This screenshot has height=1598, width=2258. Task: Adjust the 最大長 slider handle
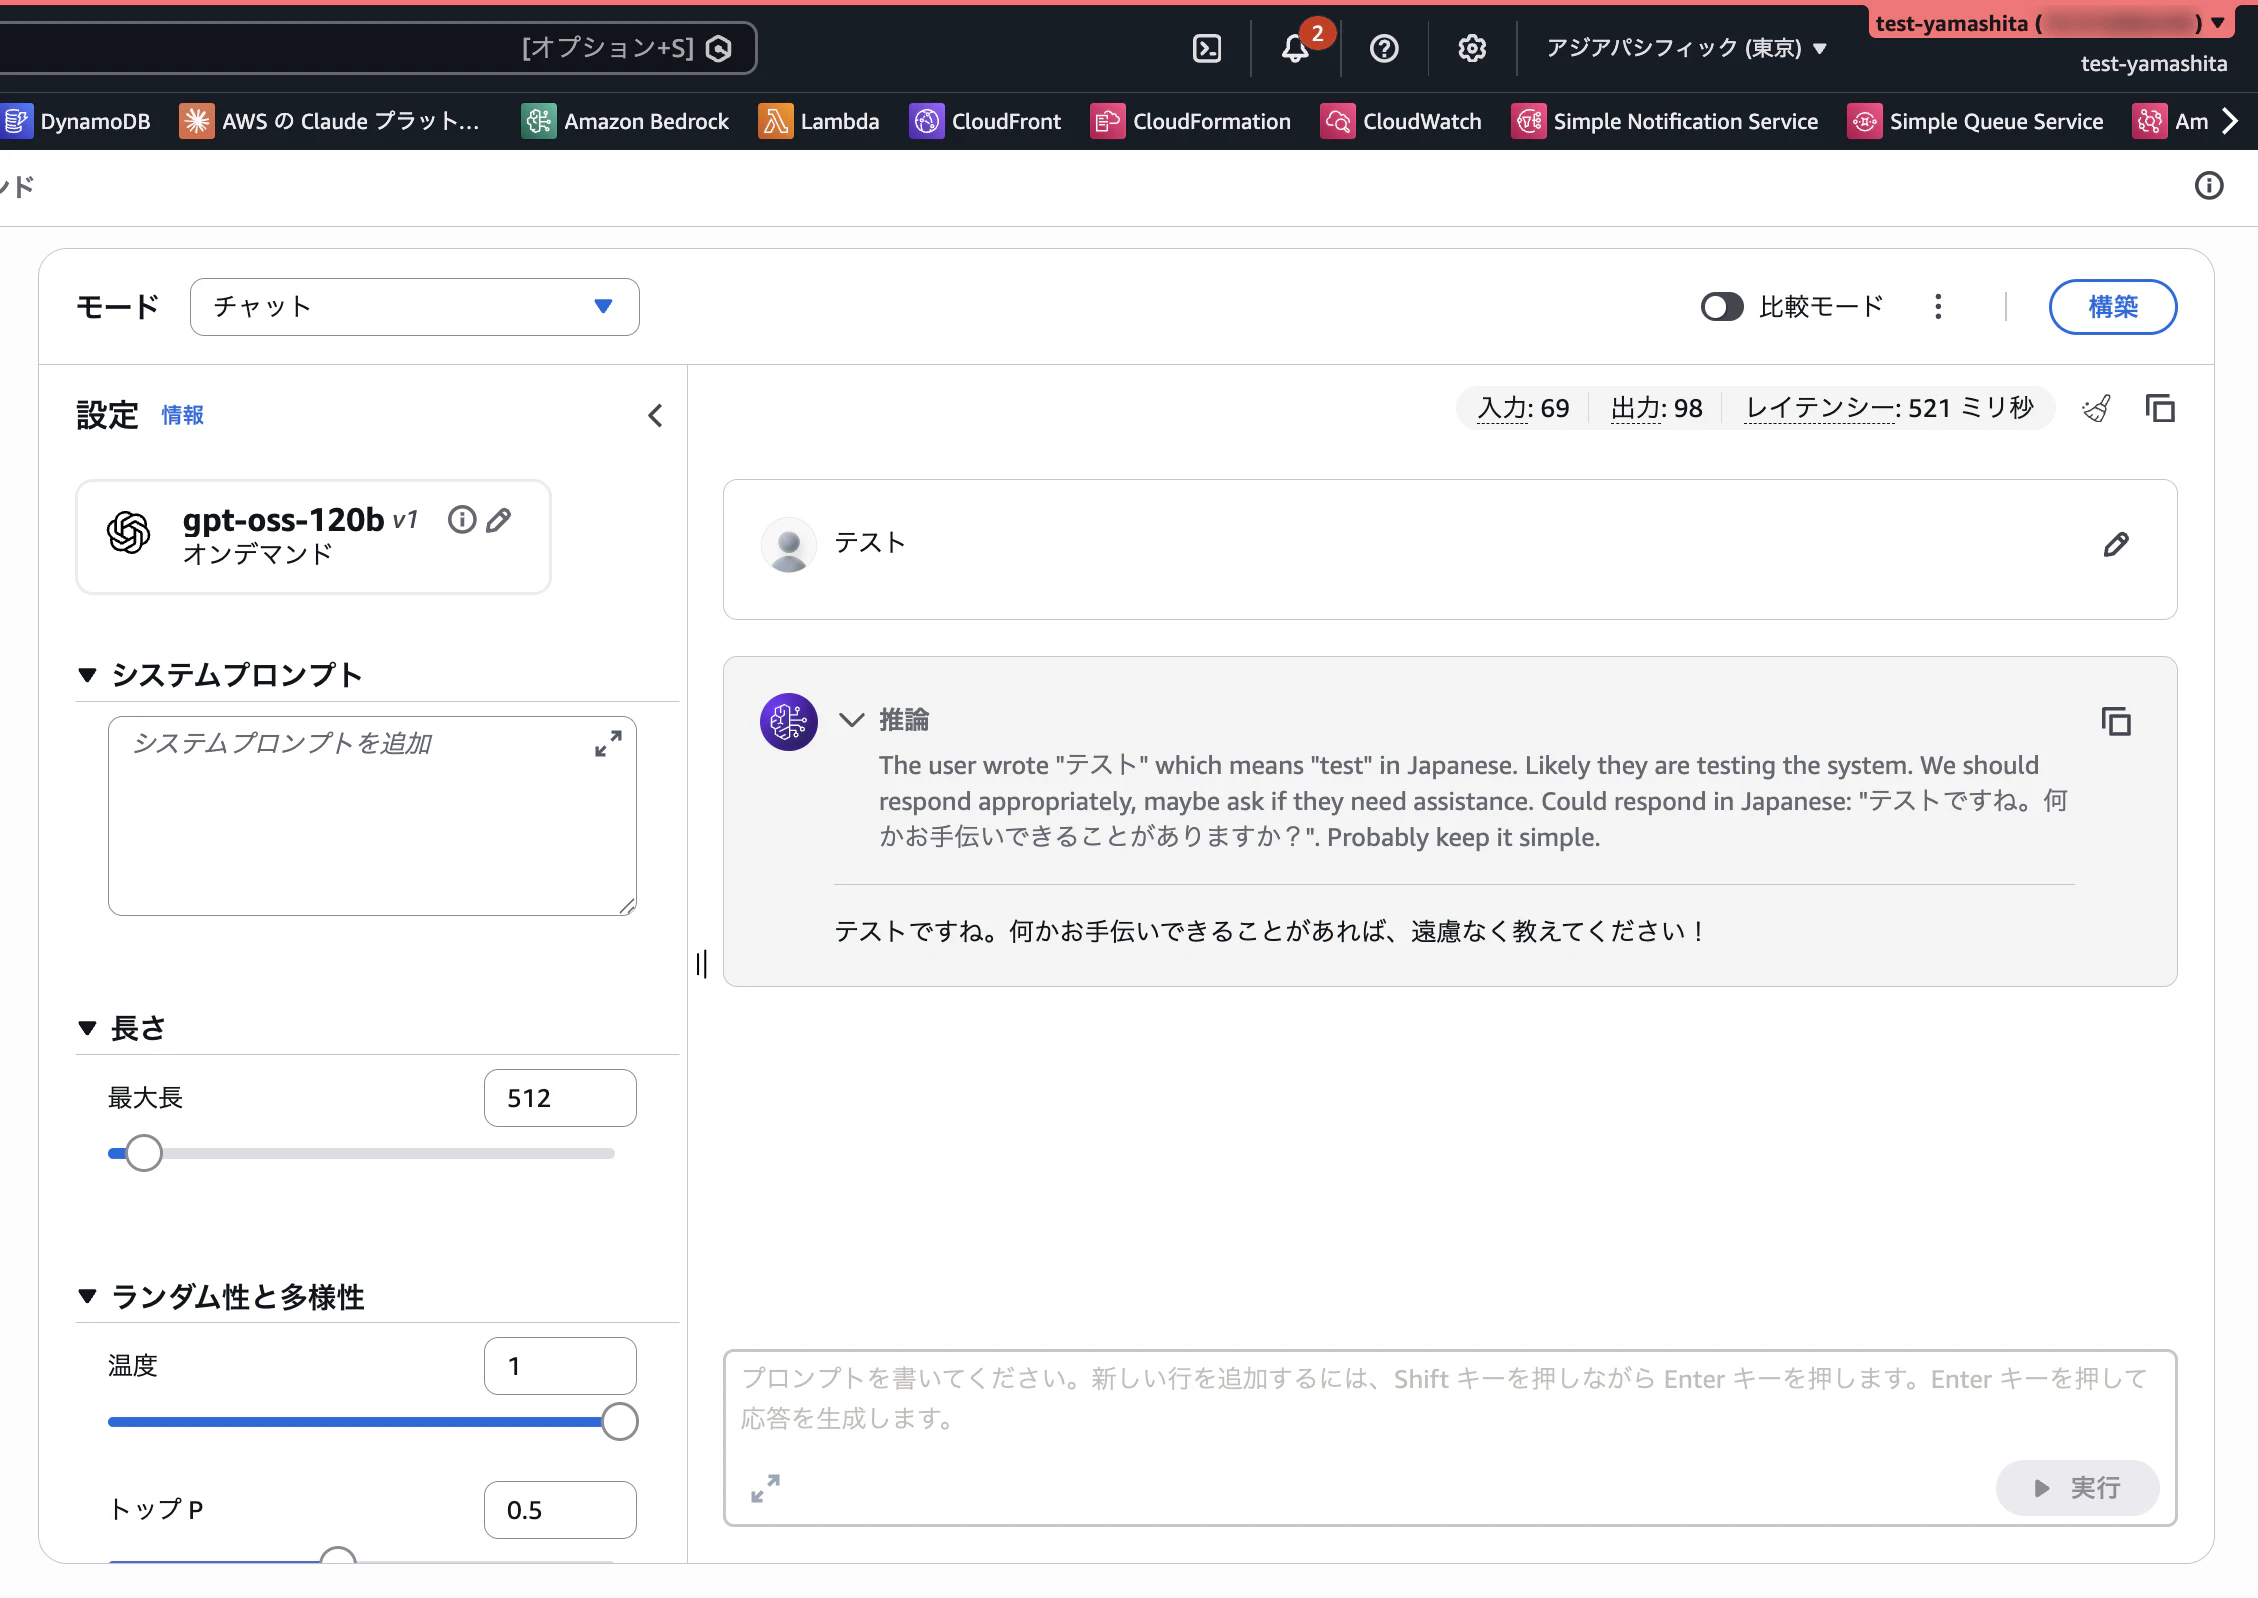pyautogui.click(x=144, y=1153)
